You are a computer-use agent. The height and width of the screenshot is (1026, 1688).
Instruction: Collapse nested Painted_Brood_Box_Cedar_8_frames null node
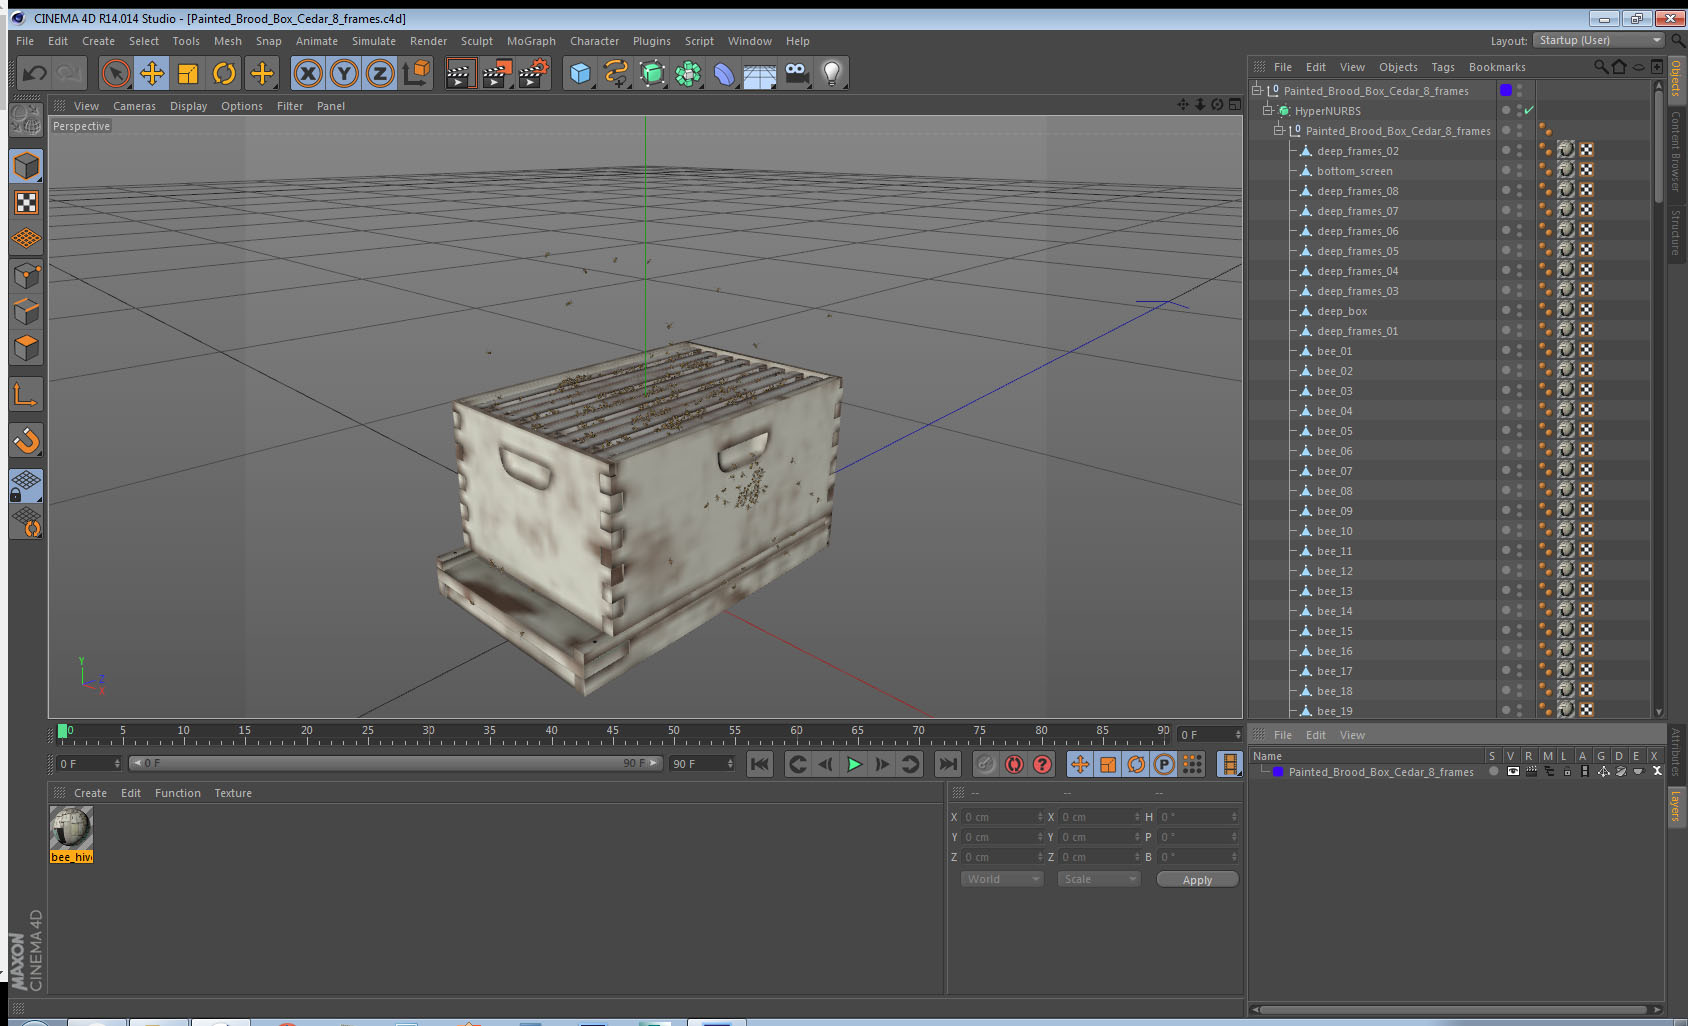[x=1279, y=130]
